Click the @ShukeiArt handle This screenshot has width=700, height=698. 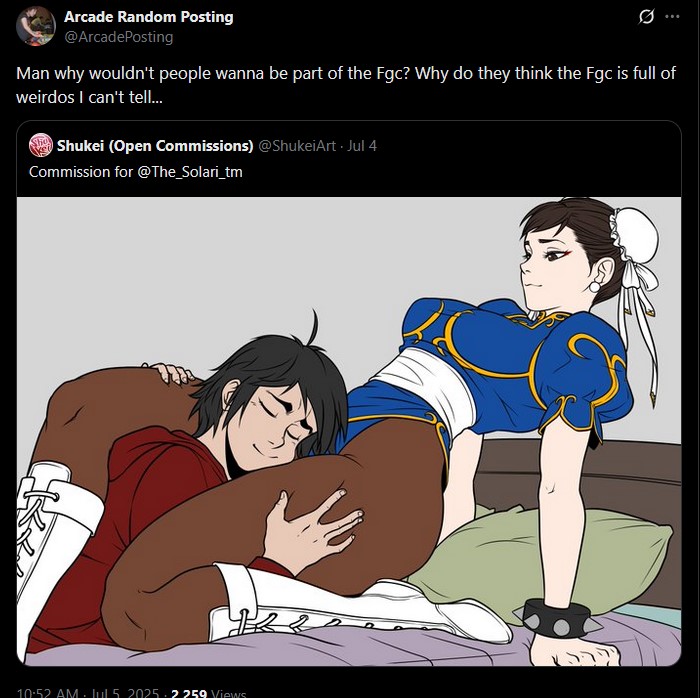(297, 145)
